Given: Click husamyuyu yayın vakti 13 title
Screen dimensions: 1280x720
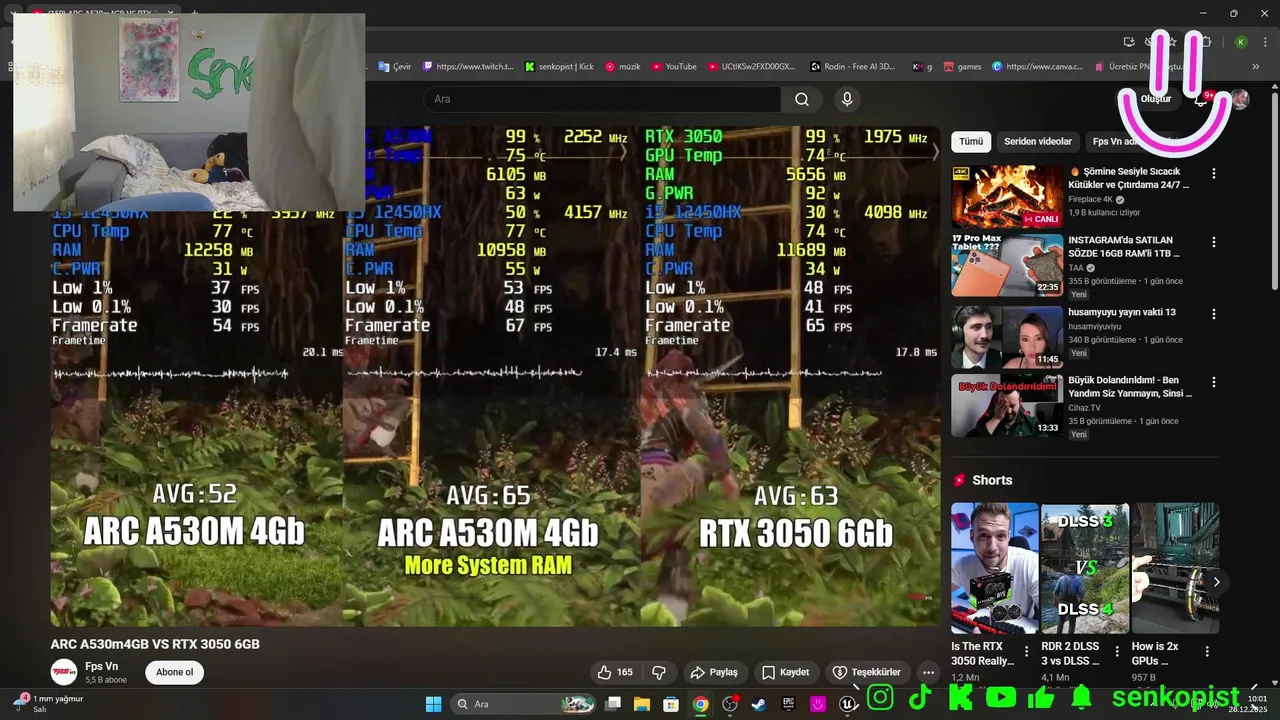Looking at the screenshot, I should click(x=1122, y=312).
